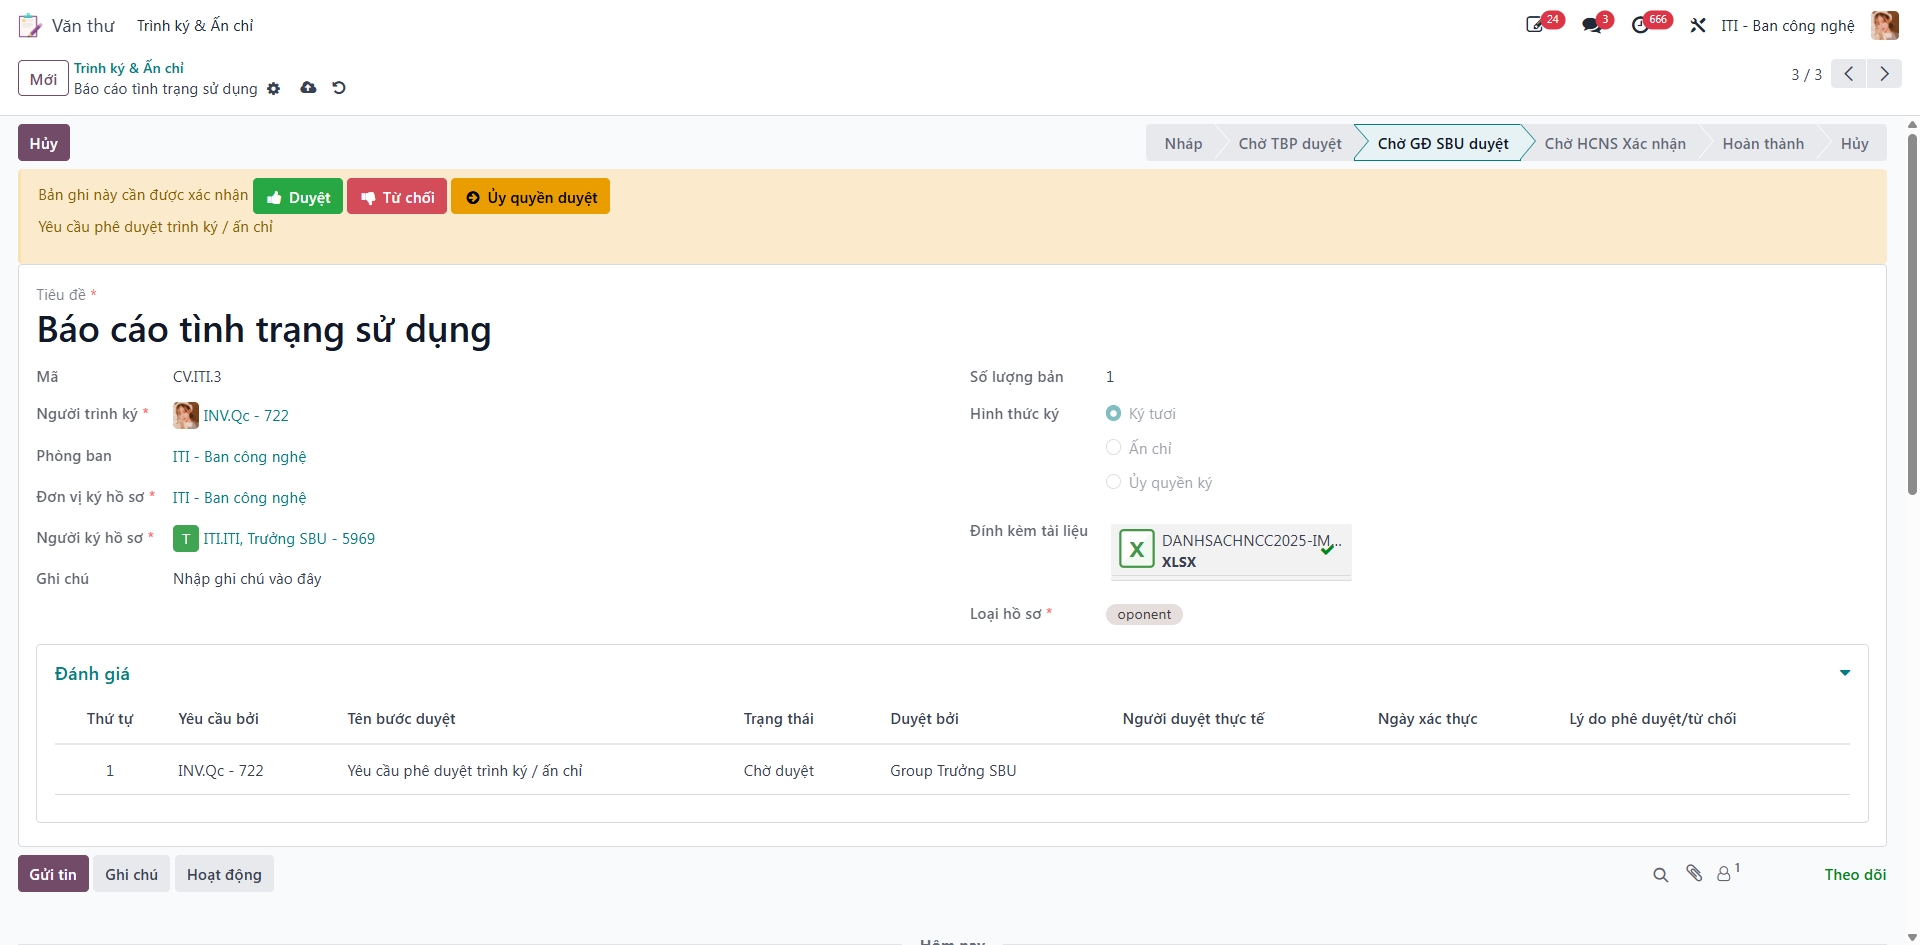Click the cloud save icon
The image size is (1920, 945).
coord(308,88)
